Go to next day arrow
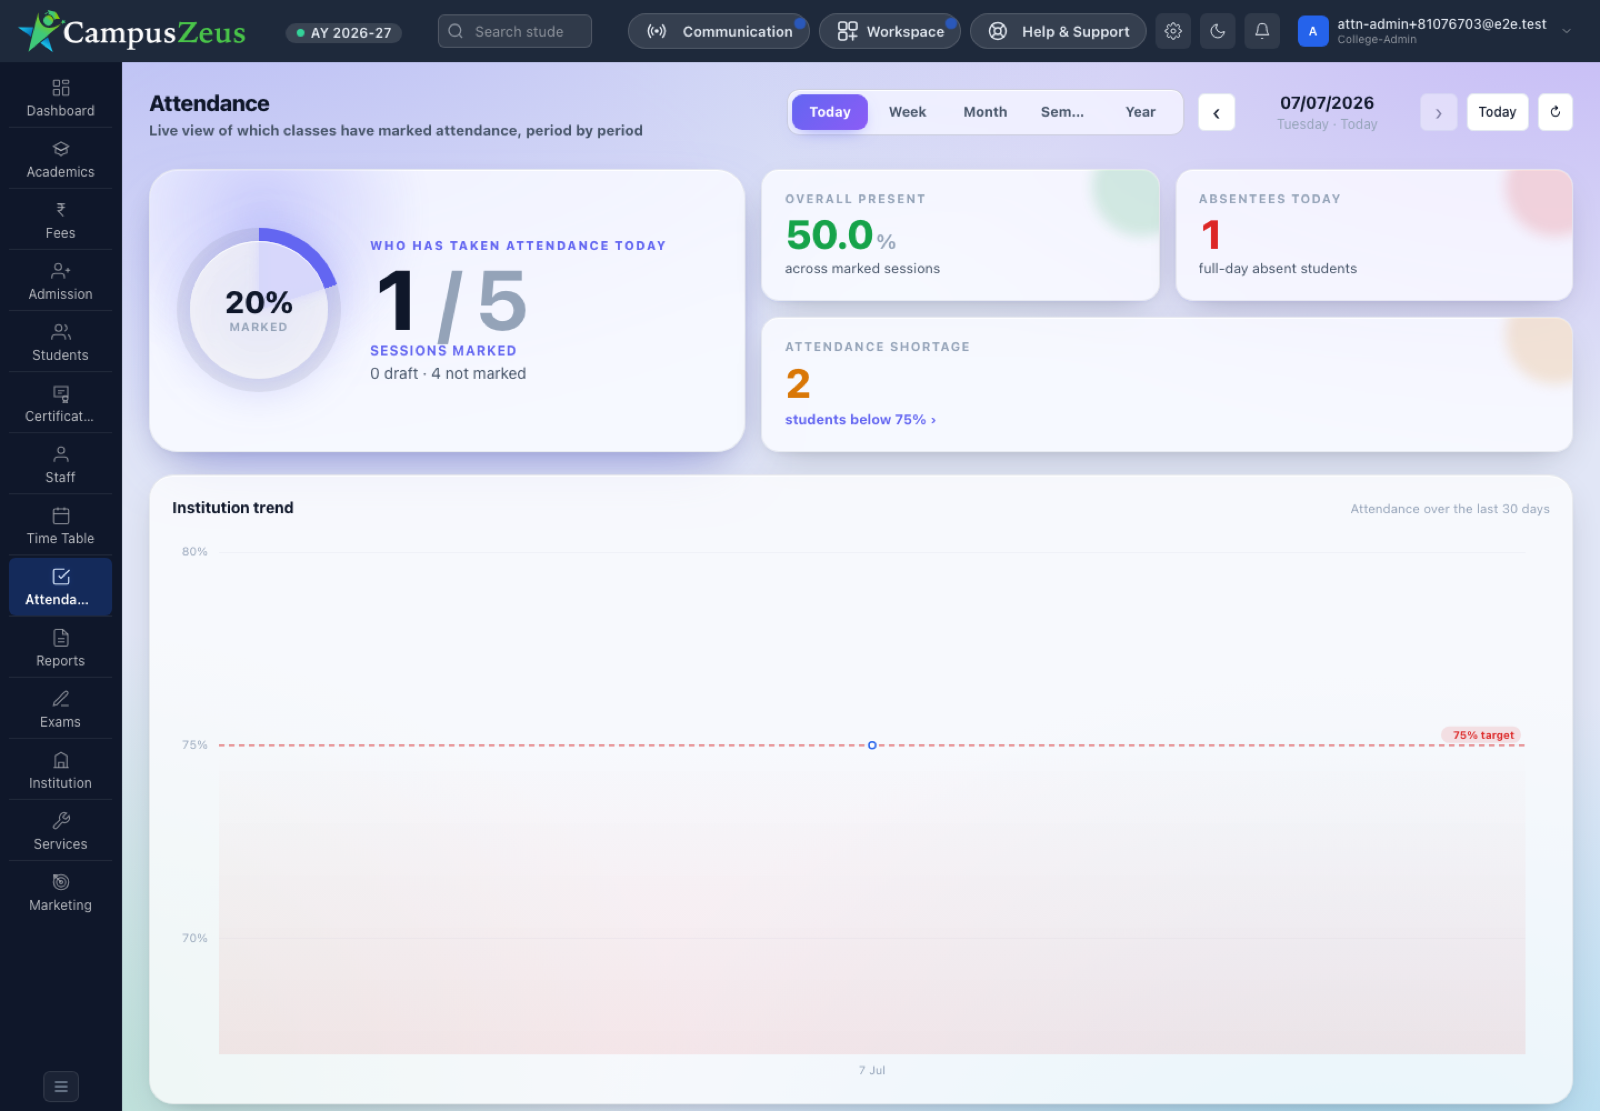The image size is (1600, 1111). click(x=1438, y=113)
